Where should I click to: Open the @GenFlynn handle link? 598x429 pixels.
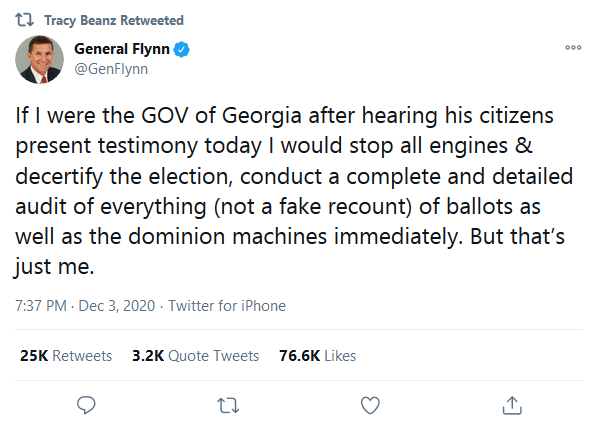(x=111, y=69)
